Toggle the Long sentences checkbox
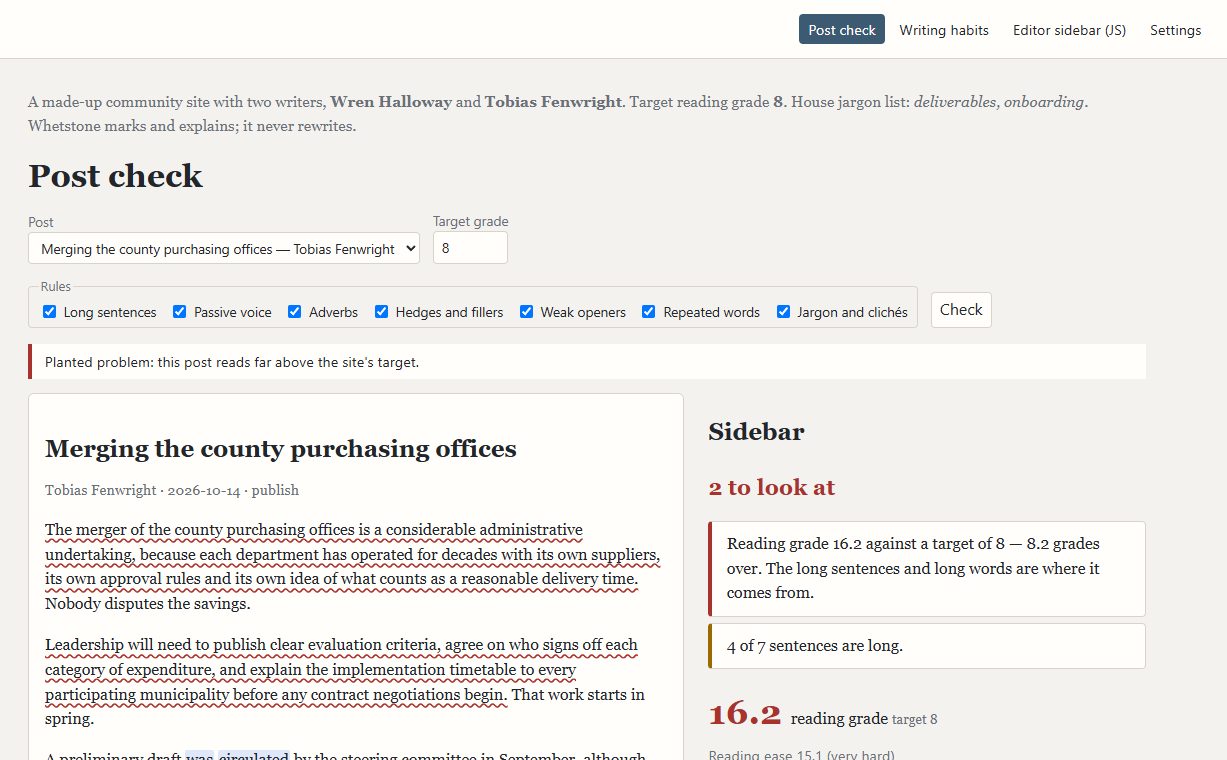1227x760 pixels. 50,312
